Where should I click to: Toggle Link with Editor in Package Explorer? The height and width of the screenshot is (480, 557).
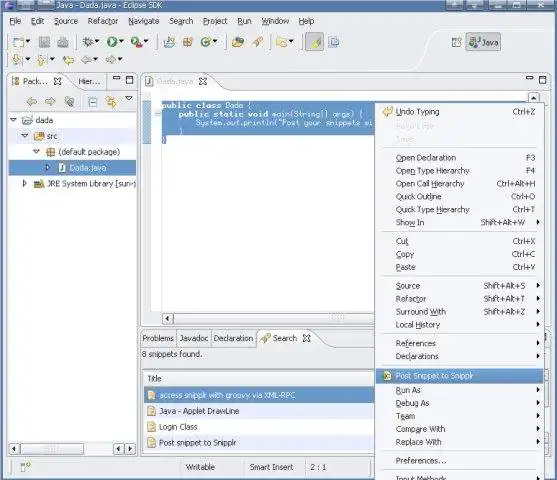pyautogui.click(x=111, y=102)
